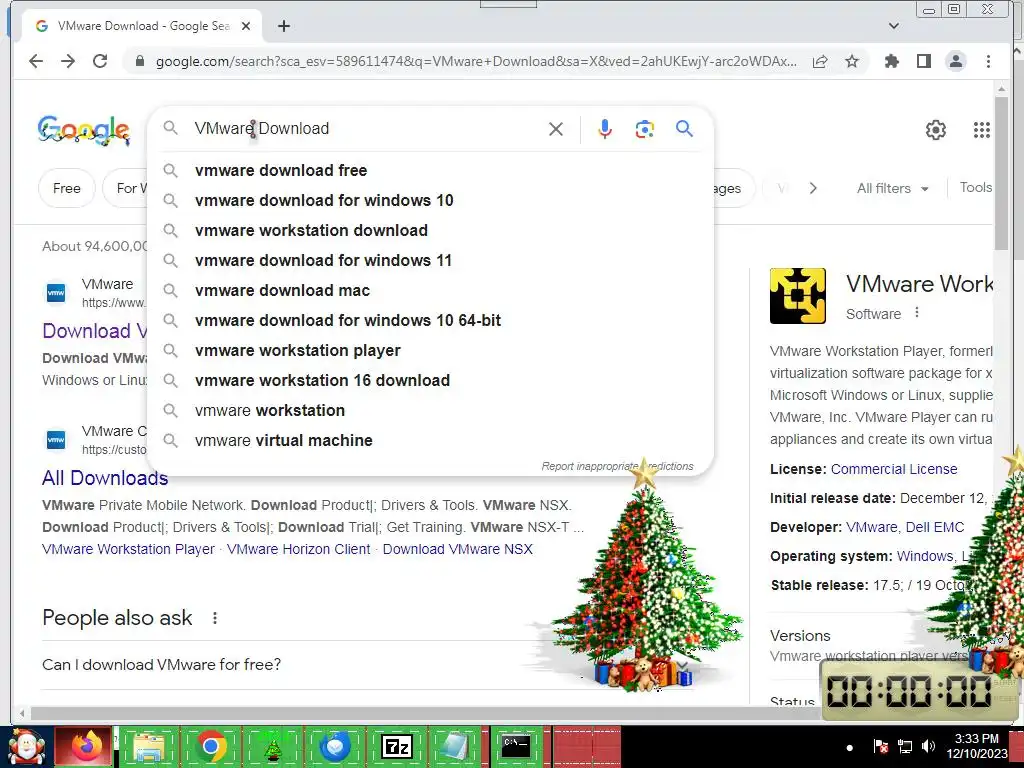
Task: Choose suggestion 'vmware download free'
Action: (430, 170)
